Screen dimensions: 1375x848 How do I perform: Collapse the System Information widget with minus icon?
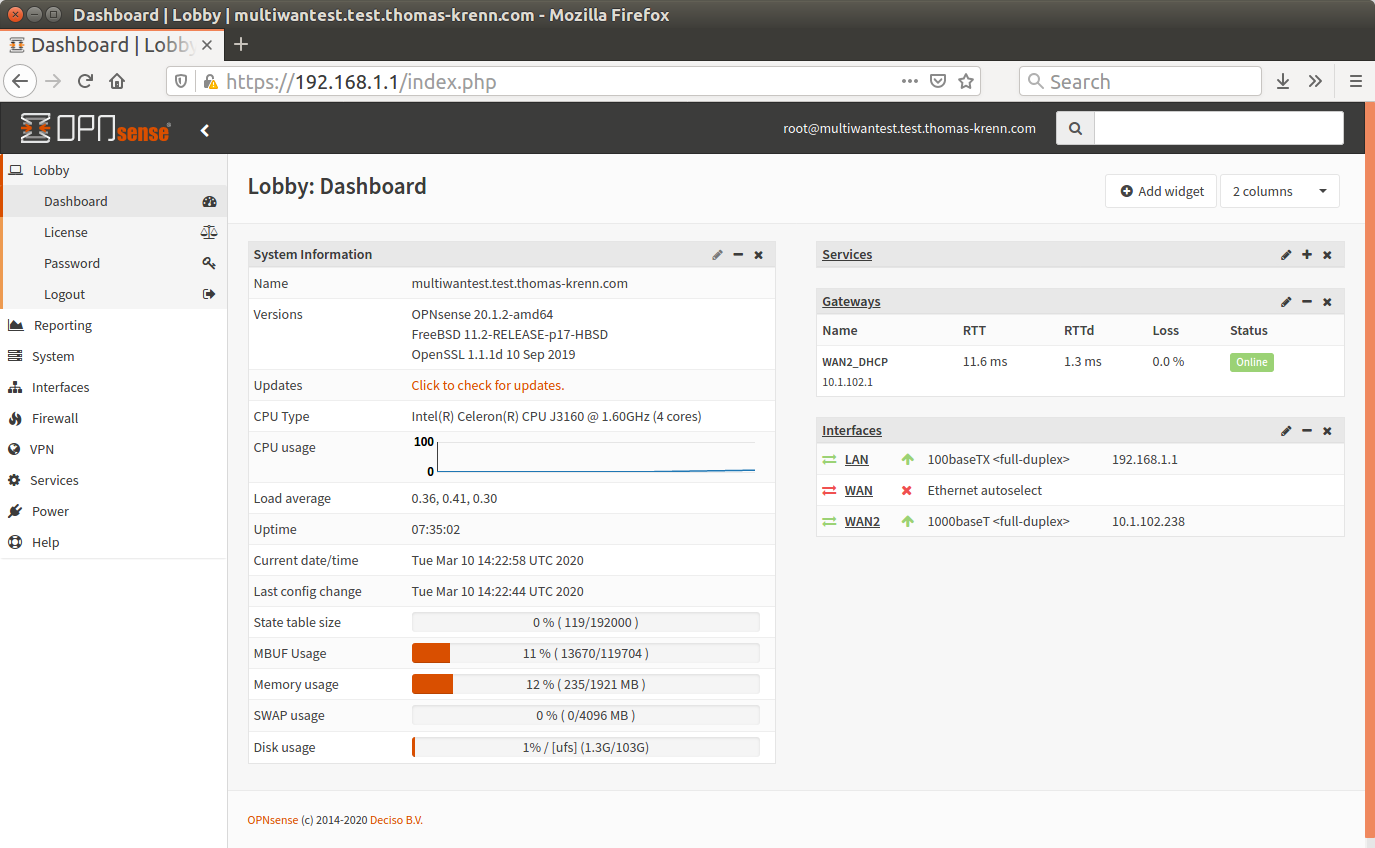pos(738,255)
